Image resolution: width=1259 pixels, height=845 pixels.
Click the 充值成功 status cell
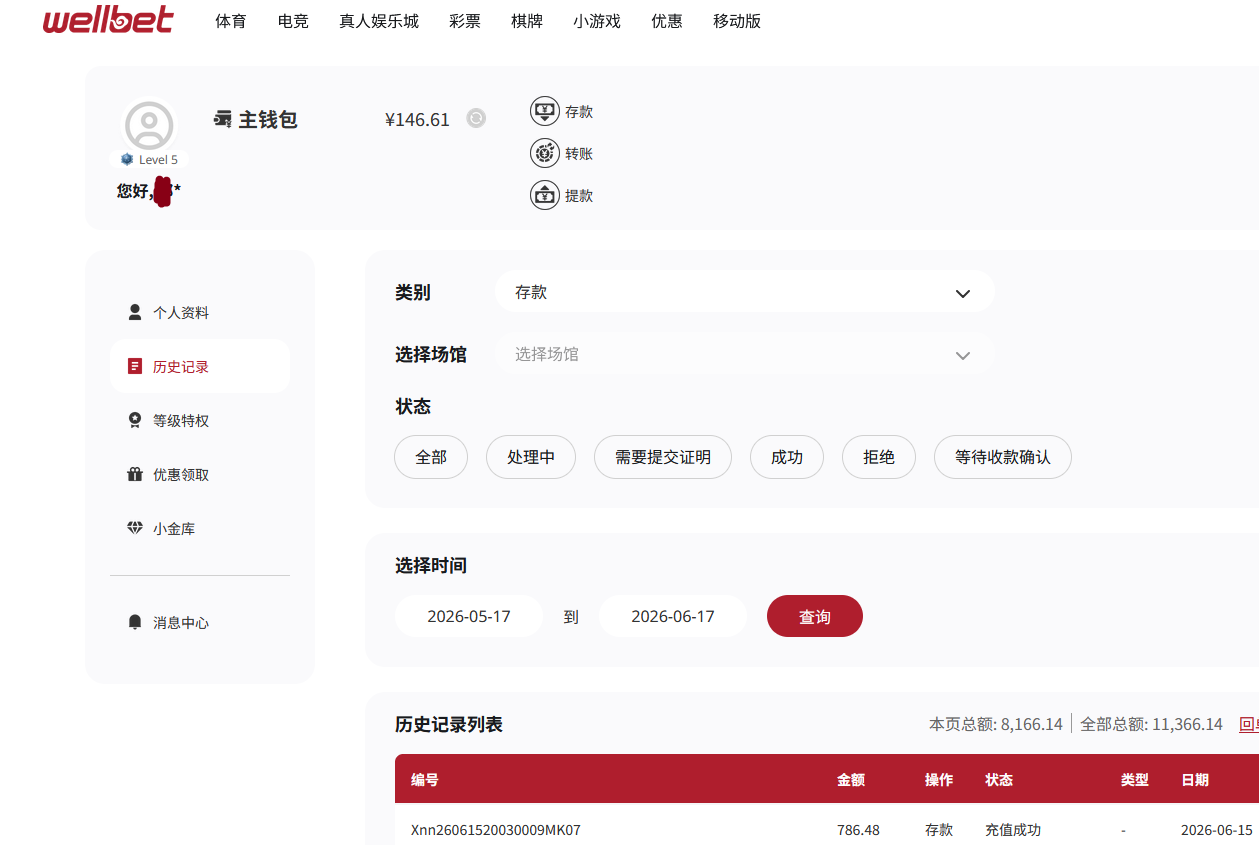pos(1013,830)
